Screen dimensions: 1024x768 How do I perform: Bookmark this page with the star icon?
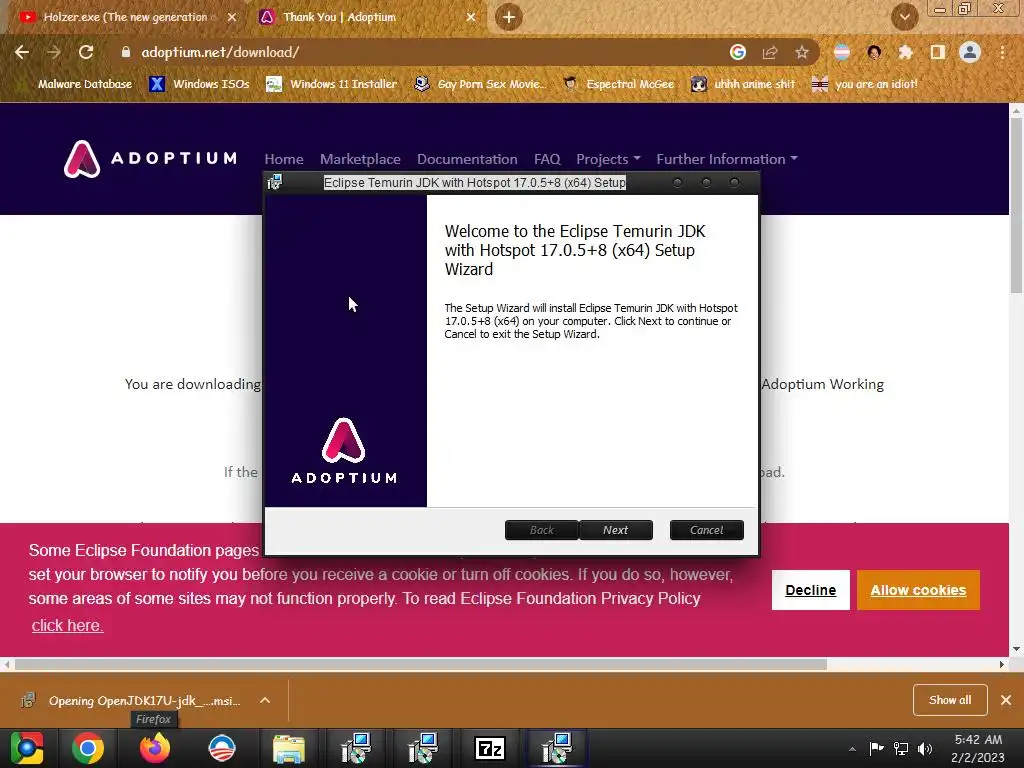click(x=802, y=52)
